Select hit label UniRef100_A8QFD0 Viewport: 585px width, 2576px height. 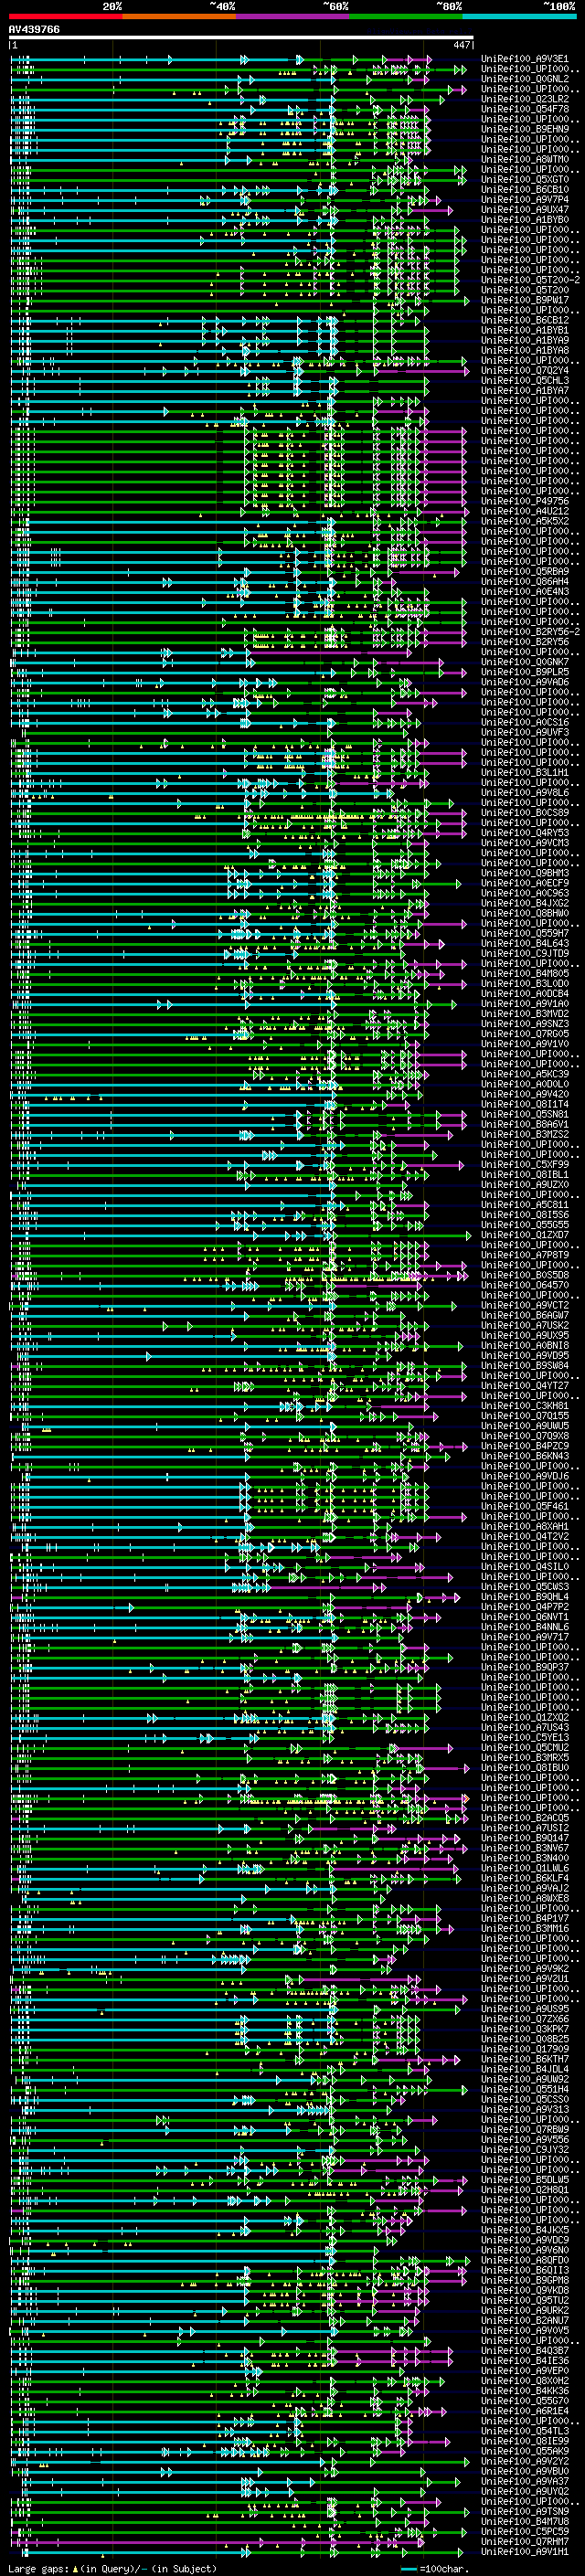[525, 2259]
